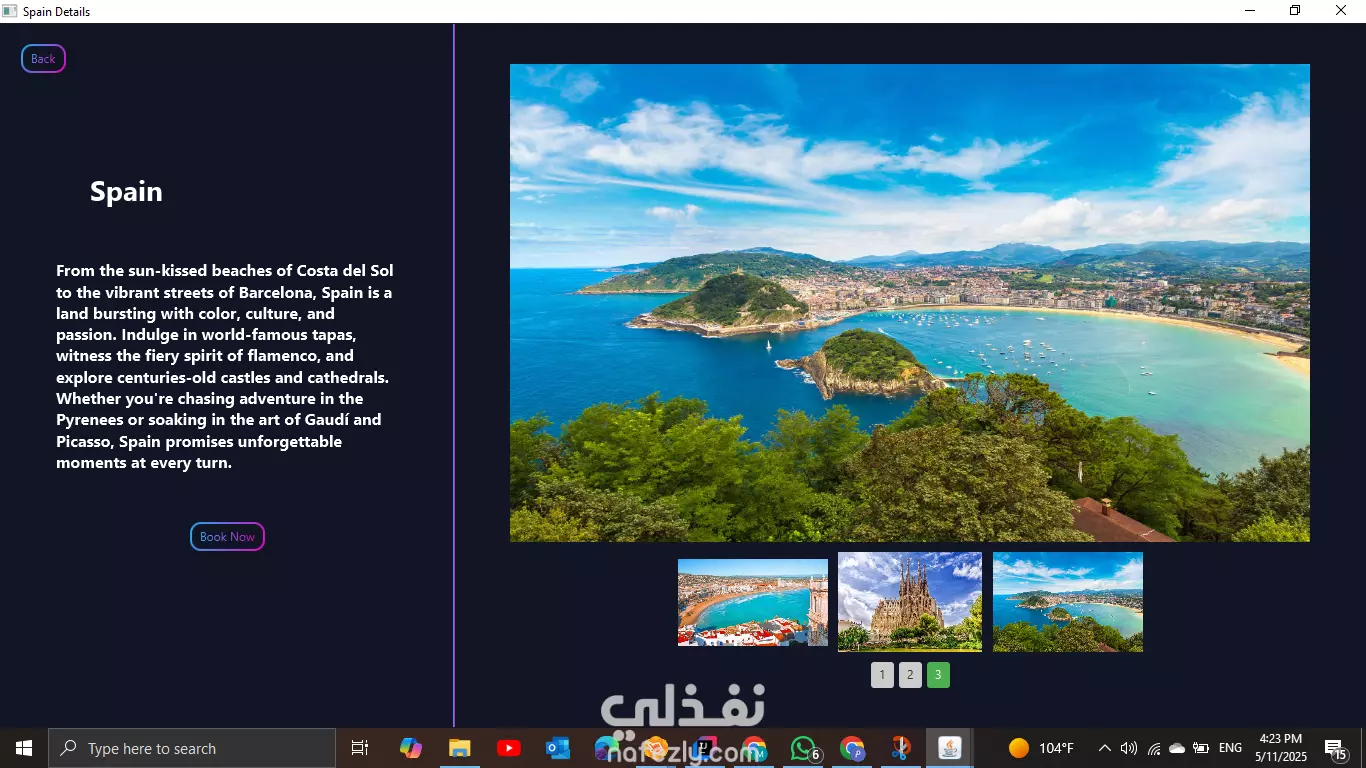Click the Spain heading text
The width and height of the screenshot is (1366, 768).
coord(126,192)
